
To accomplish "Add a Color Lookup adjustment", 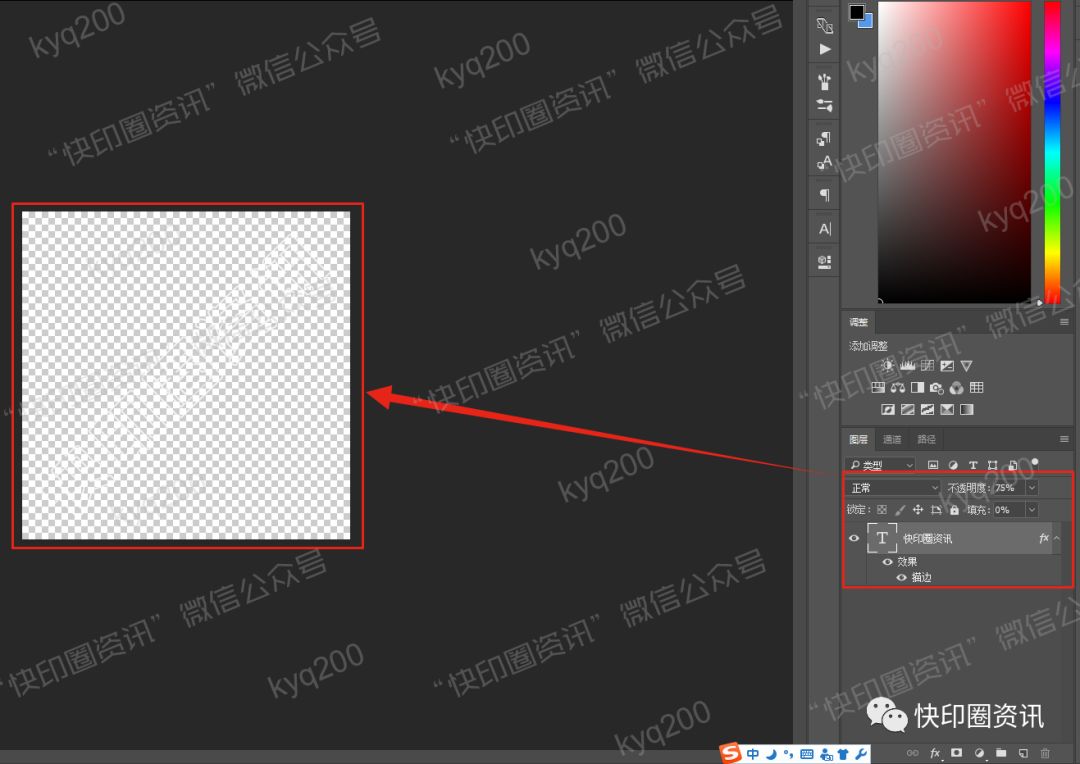I will [x=977, y=388].
